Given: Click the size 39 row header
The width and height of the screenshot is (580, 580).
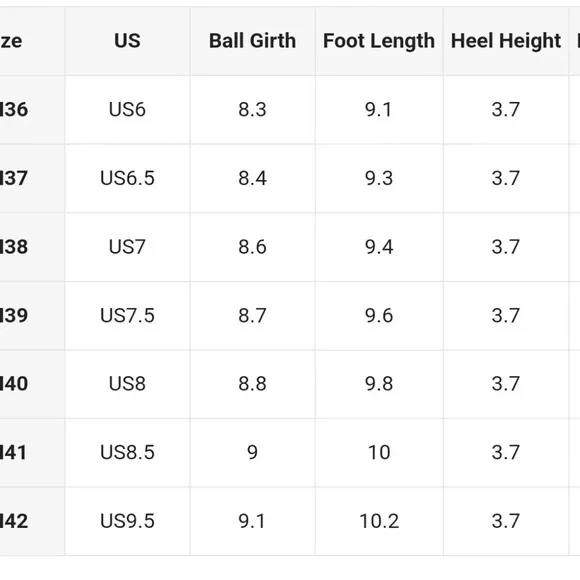Looking at the screenshot, I should 32,316.
